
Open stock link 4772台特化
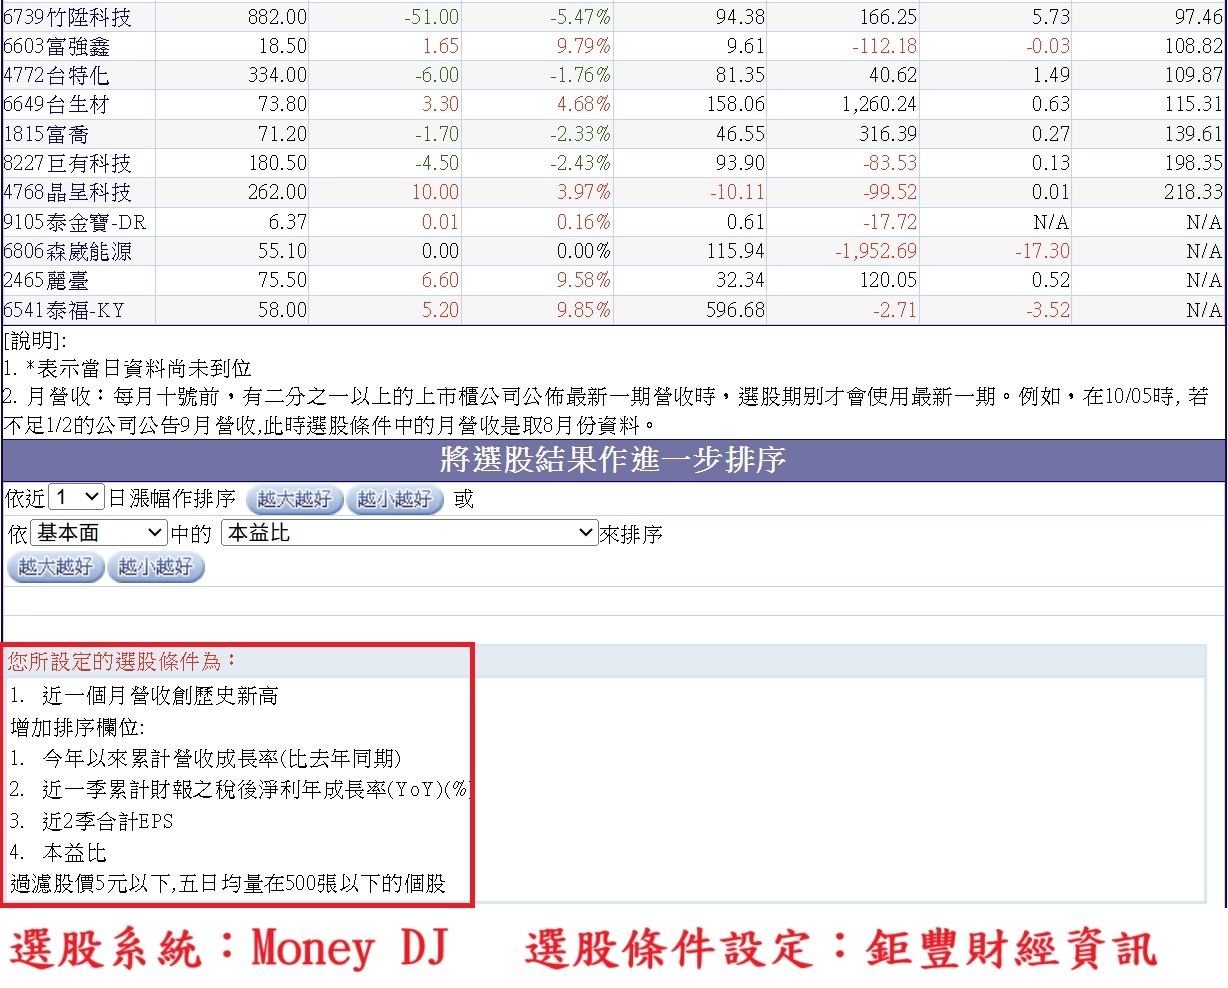point(57,75)
